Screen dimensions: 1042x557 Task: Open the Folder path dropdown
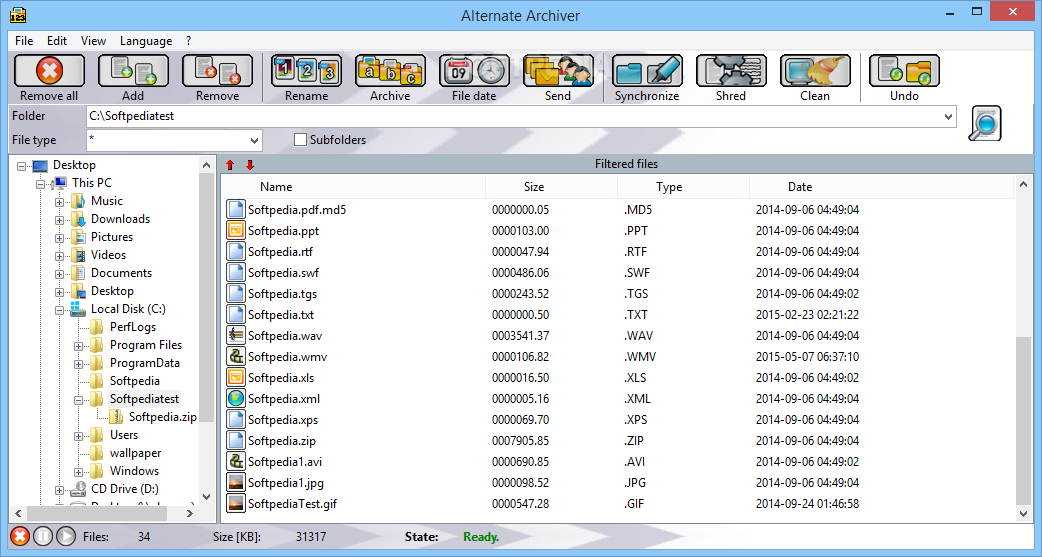[x=948, y=116]
